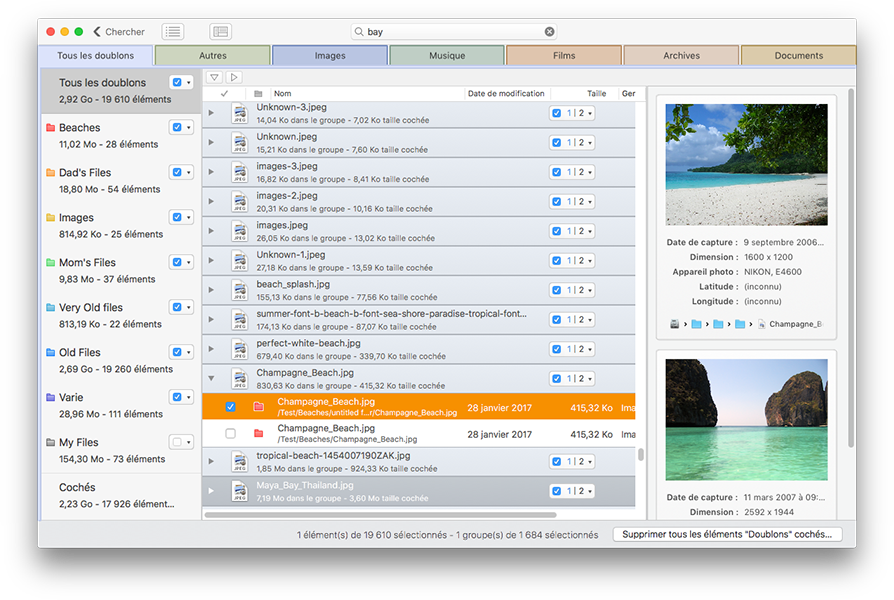Image resolution: width=894 pixels, height=600 pixels.
Task: Toggle the Tous les doublons sidebar checkbox
Action: [177, 82]
